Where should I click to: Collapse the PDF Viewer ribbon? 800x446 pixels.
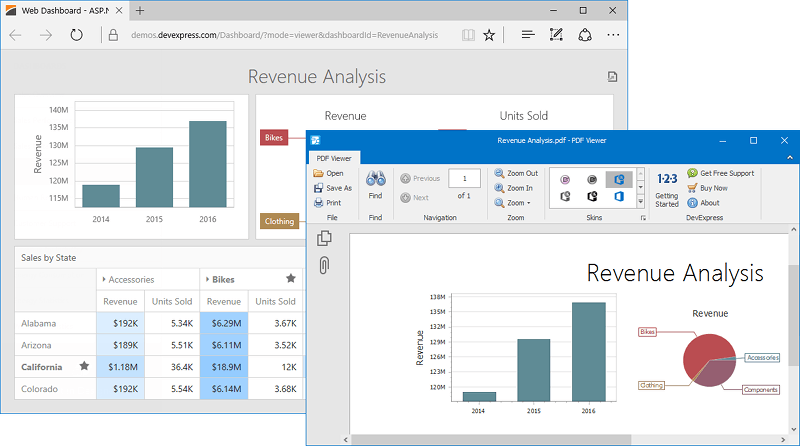point(789,158)
